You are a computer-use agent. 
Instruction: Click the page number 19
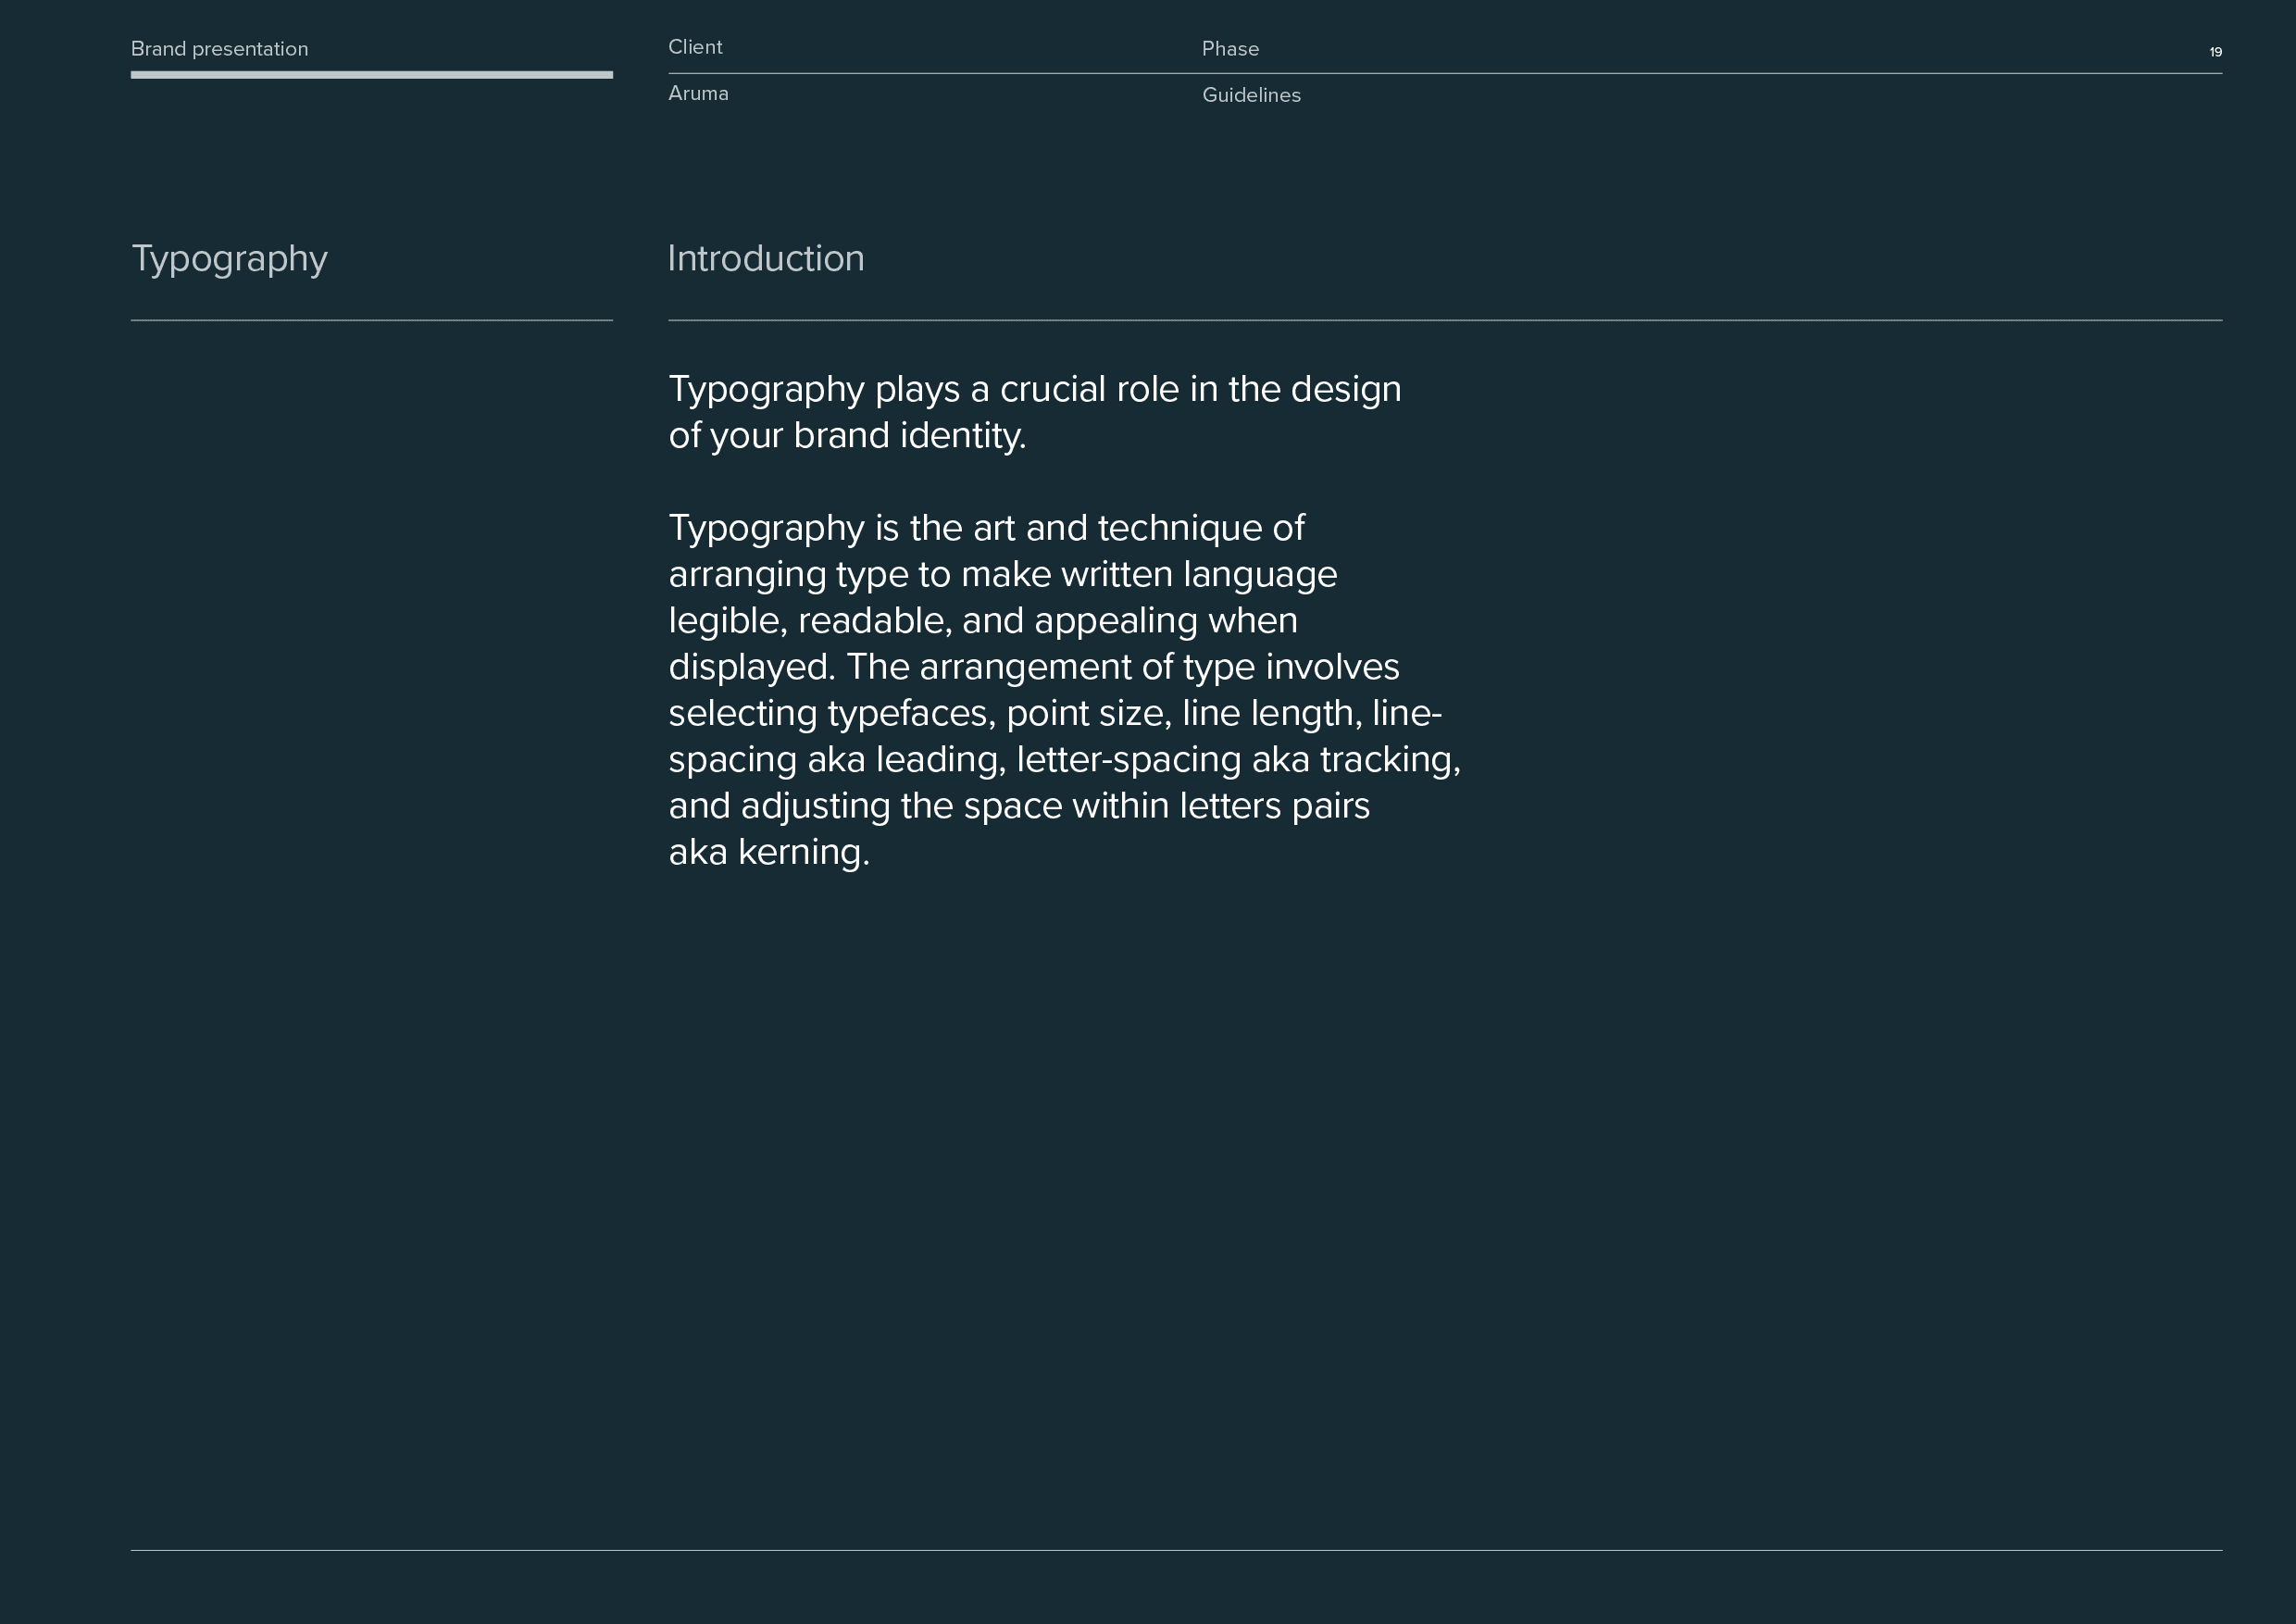pyautogui.click(x=2216, y=52)
